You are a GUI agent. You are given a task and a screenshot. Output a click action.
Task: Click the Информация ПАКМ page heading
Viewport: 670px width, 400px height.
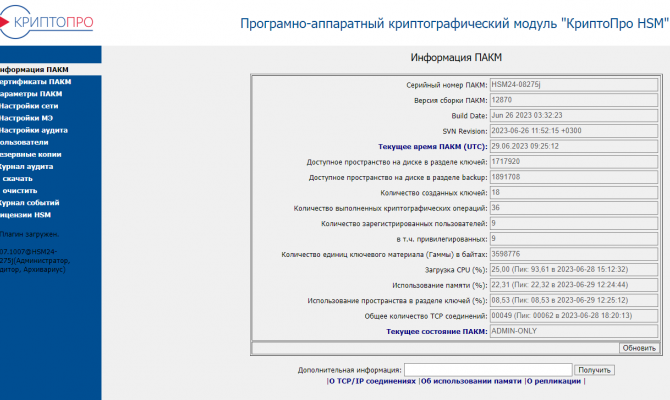pos(456,57)
